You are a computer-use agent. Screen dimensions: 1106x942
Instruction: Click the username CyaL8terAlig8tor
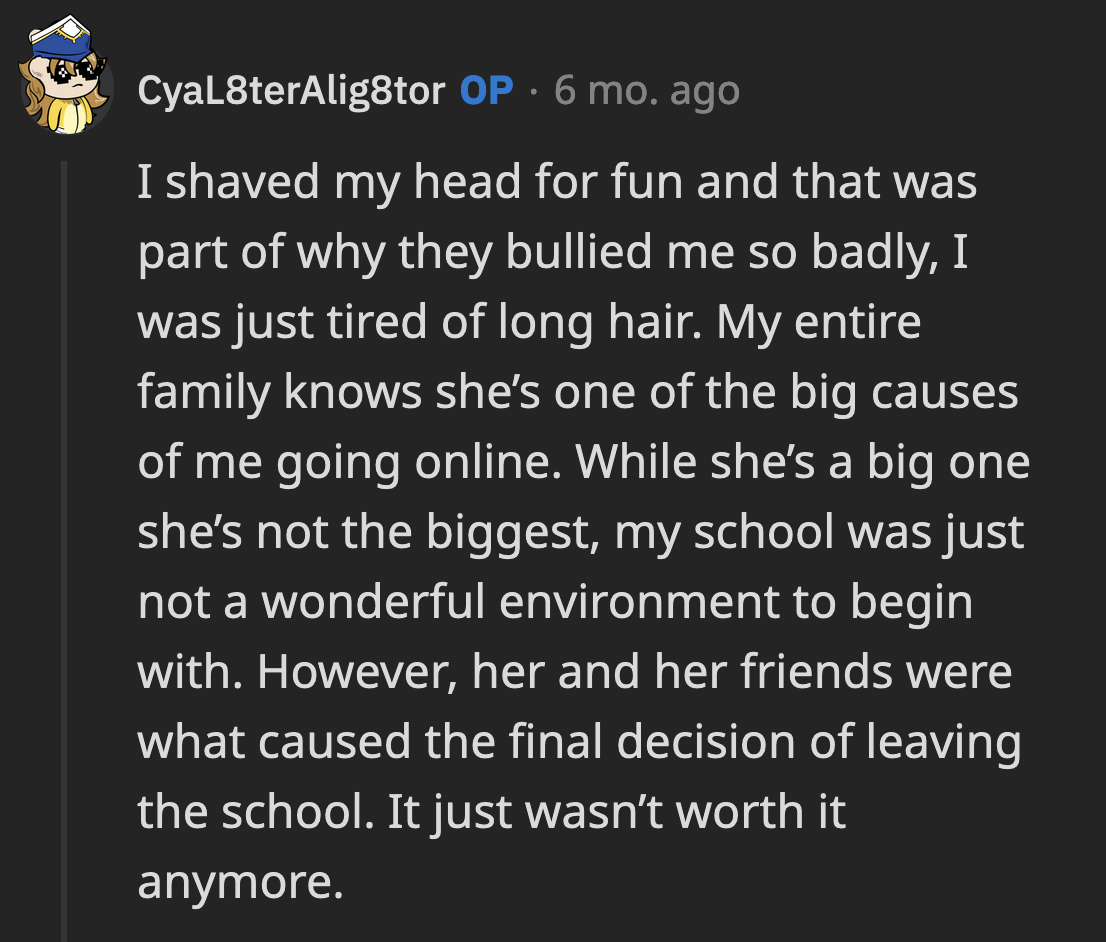(x=293, y=89)
